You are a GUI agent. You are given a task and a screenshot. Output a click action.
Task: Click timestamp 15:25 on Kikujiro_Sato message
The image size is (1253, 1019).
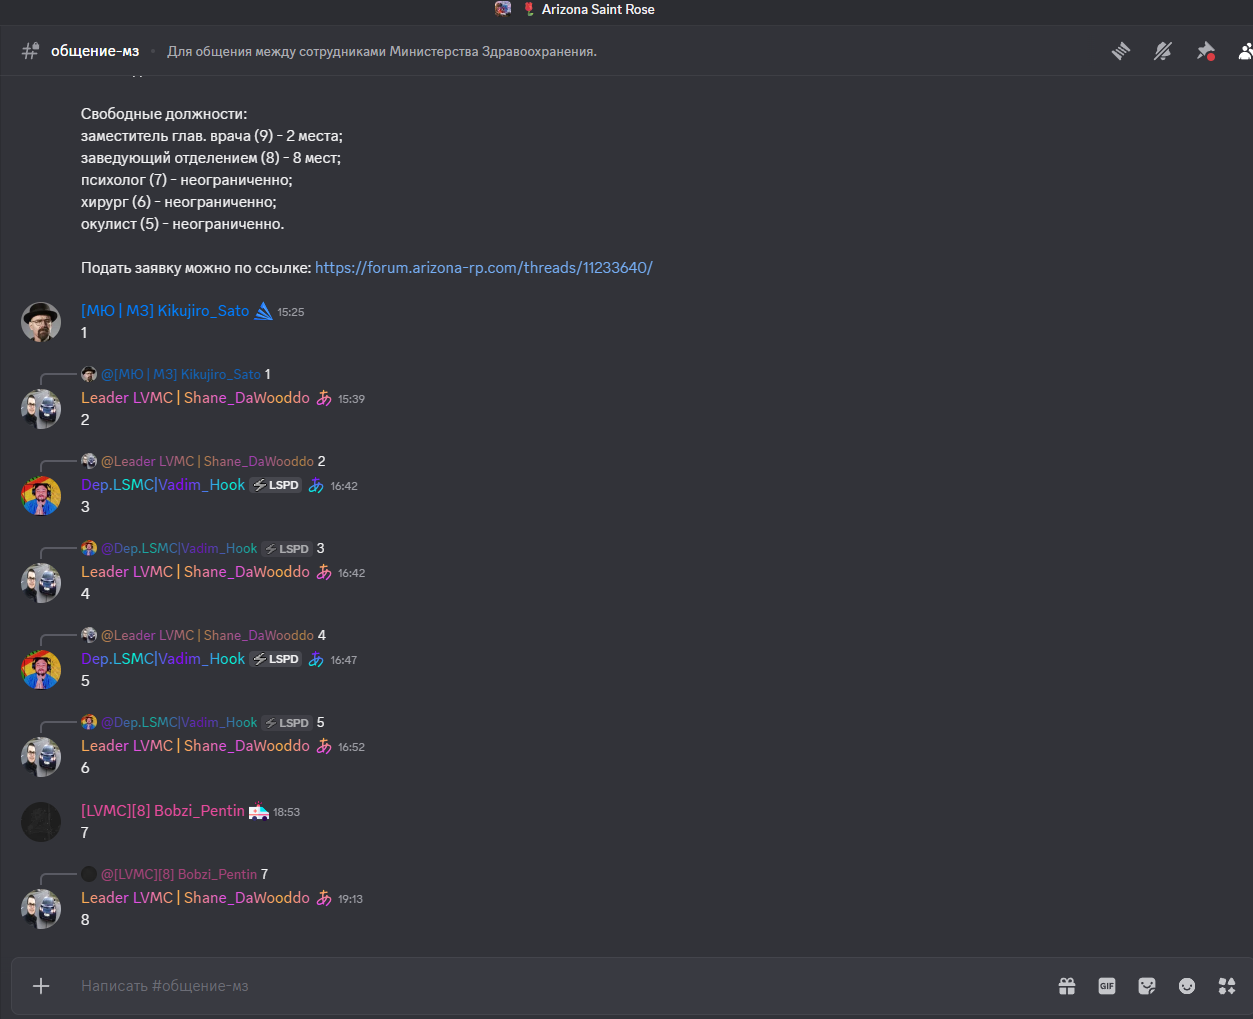click(x=291, y=312)
